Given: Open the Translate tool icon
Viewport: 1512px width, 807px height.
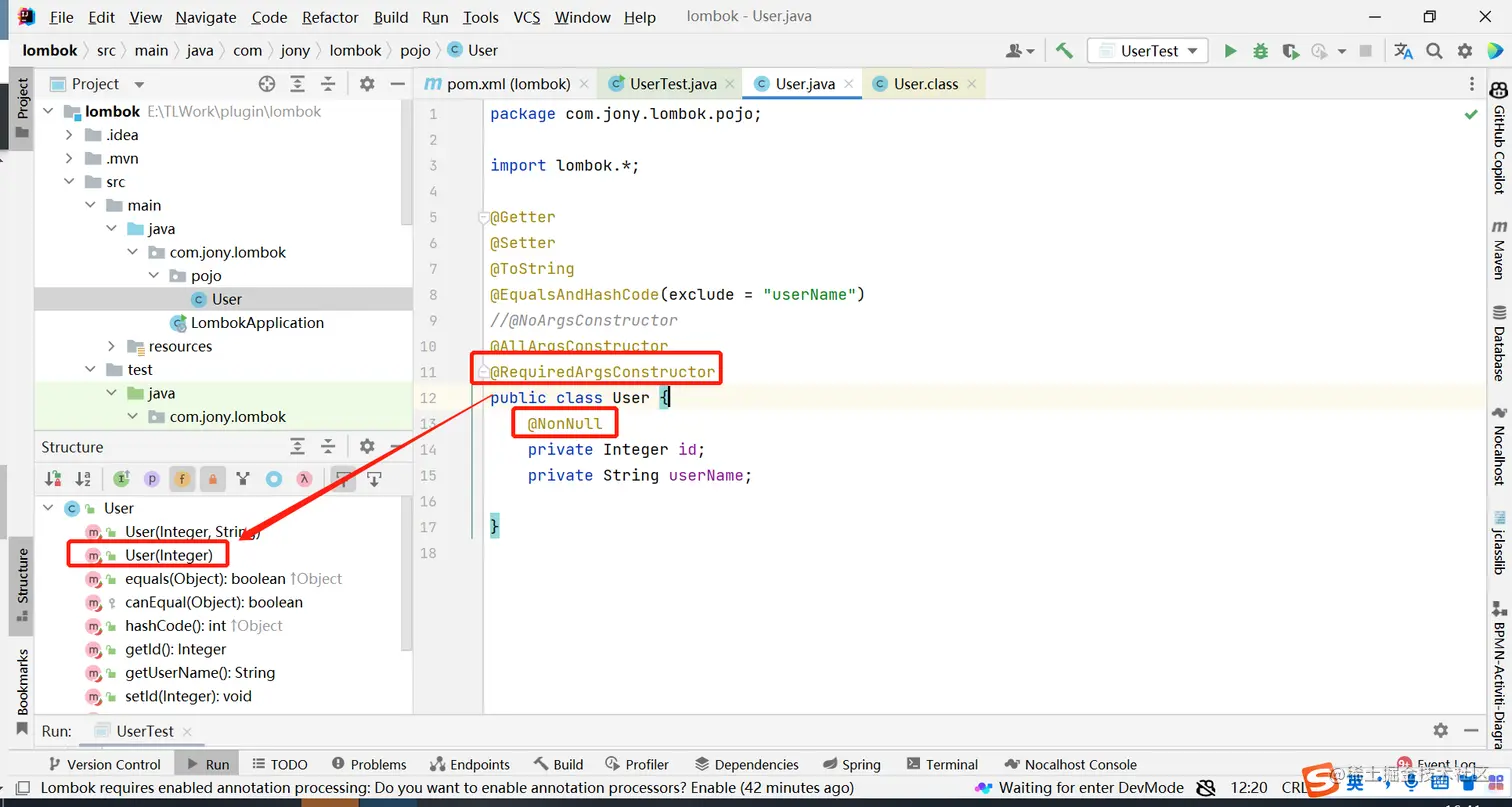Looking at the screenshot, I should pyautogui.click(x=1404, y=51).
